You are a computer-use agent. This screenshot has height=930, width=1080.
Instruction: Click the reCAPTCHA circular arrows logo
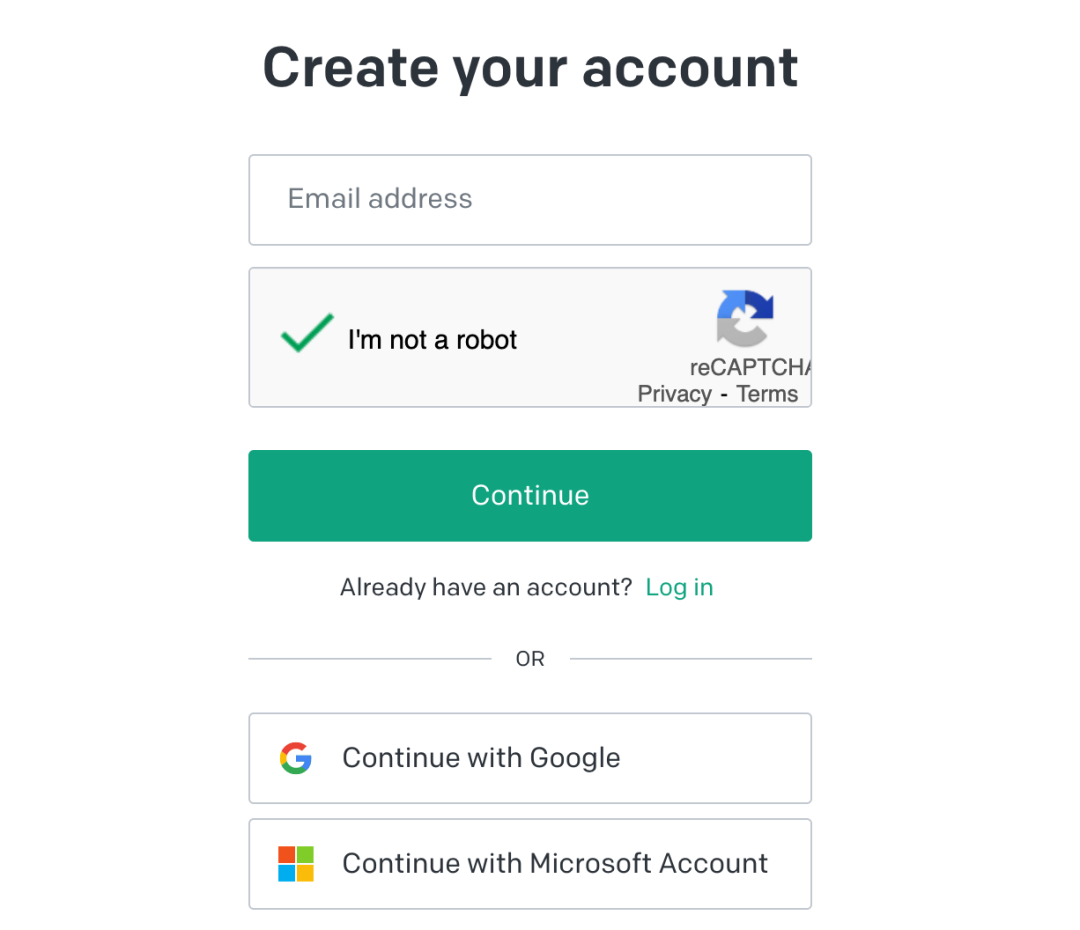click(x=745, y=318)
